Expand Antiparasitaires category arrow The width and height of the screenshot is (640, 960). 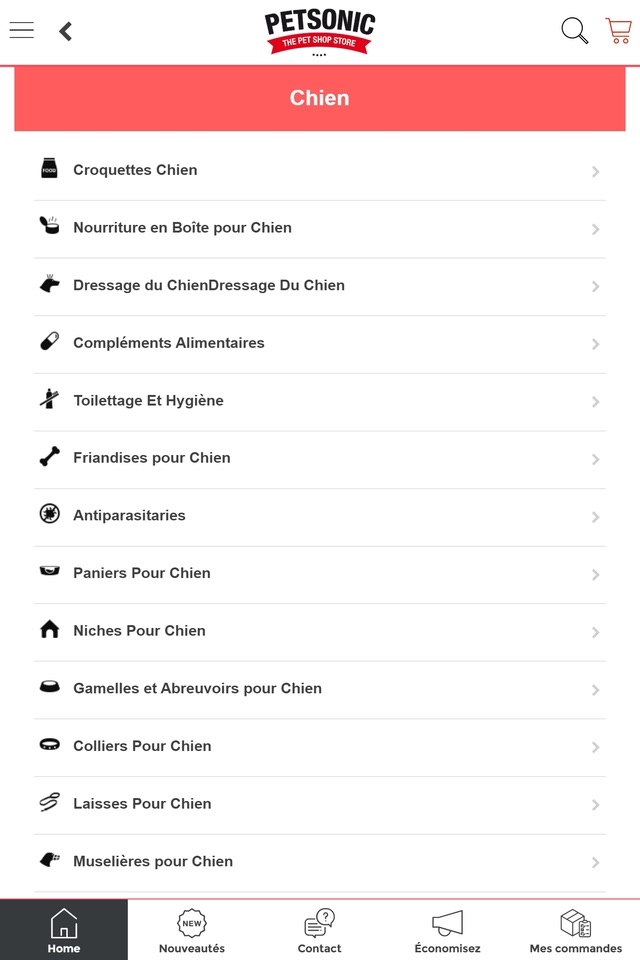(595, 517)
